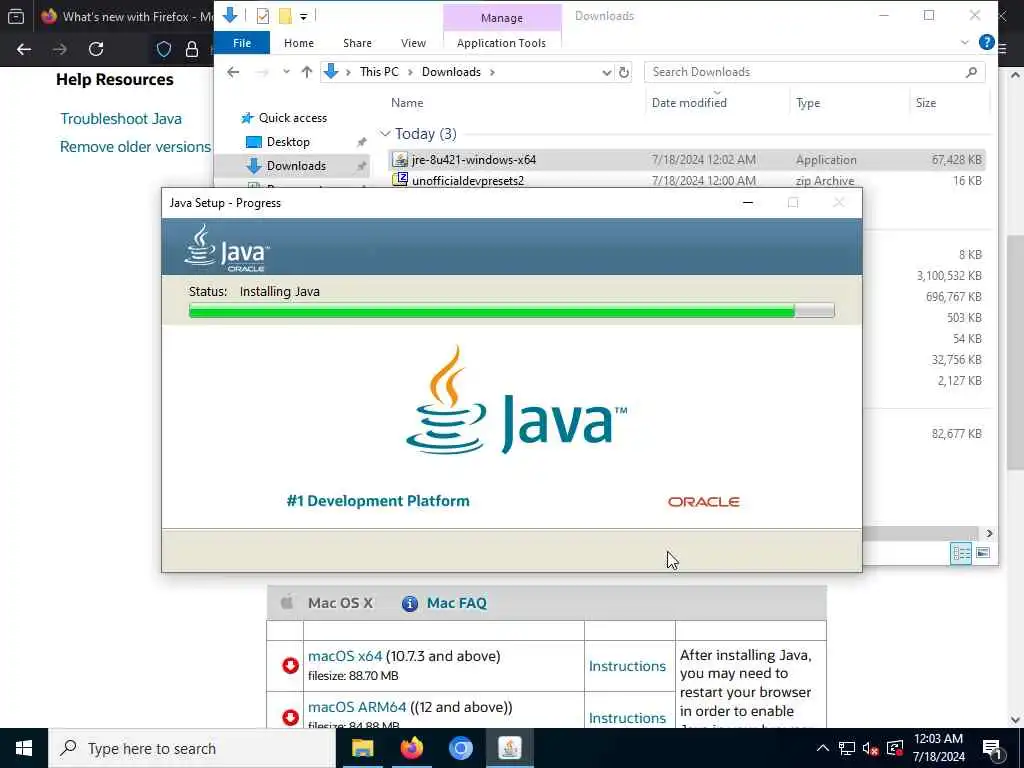Reload the Firefox page
This screenshot has width=1024, height=768.
click(x=96, y=49)
